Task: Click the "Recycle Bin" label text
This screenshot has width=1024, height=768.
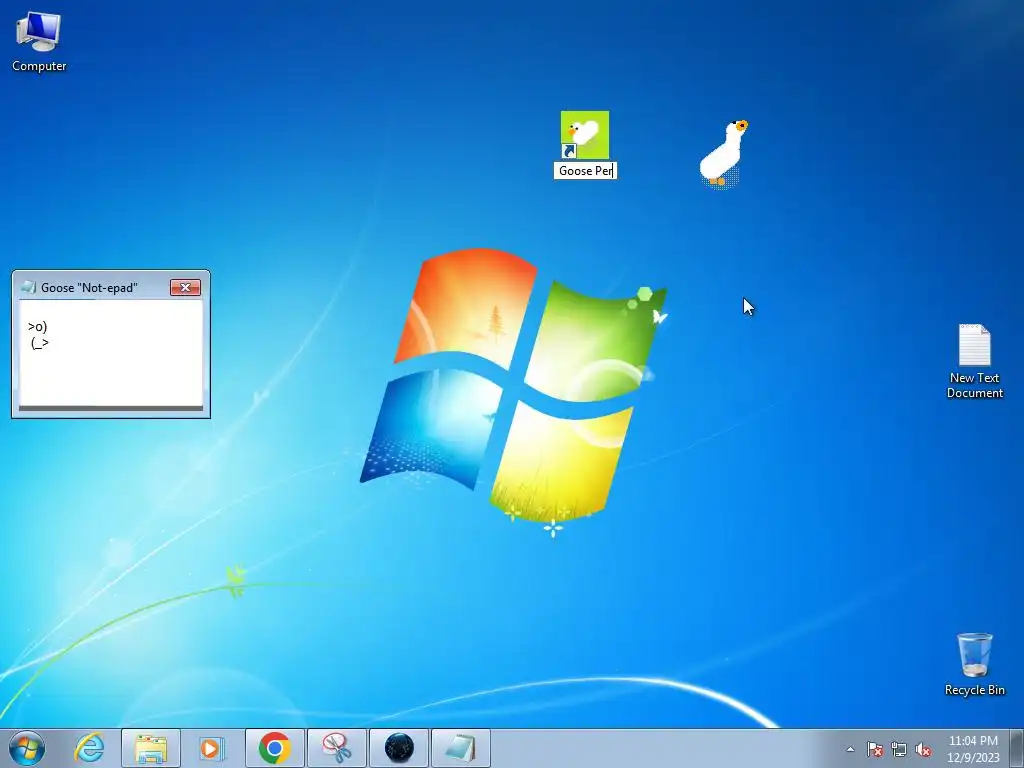Action: (x=974, y=690)
